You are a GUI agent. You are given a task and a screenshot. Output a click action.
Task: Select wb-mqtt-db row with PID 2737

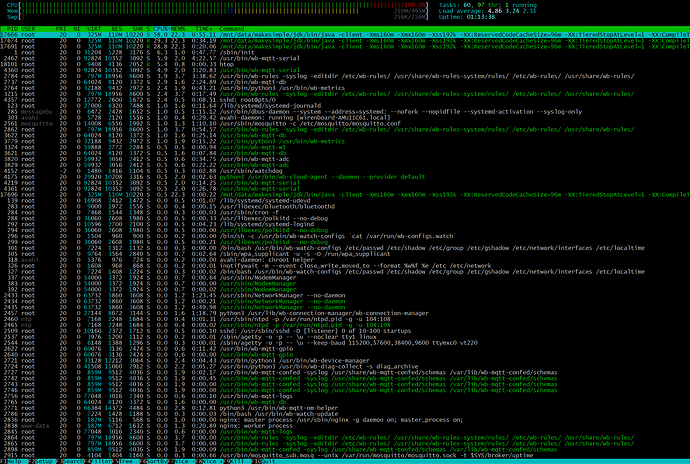[345, 82]
